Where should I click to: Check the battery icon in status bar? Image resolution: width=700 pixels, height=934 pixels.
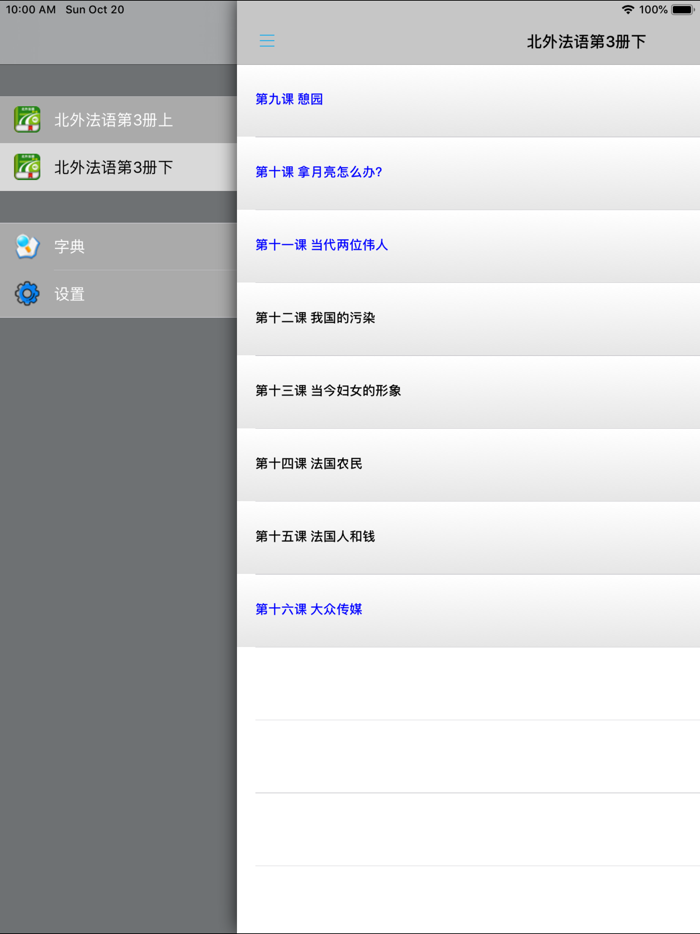(x=683, y=9)
